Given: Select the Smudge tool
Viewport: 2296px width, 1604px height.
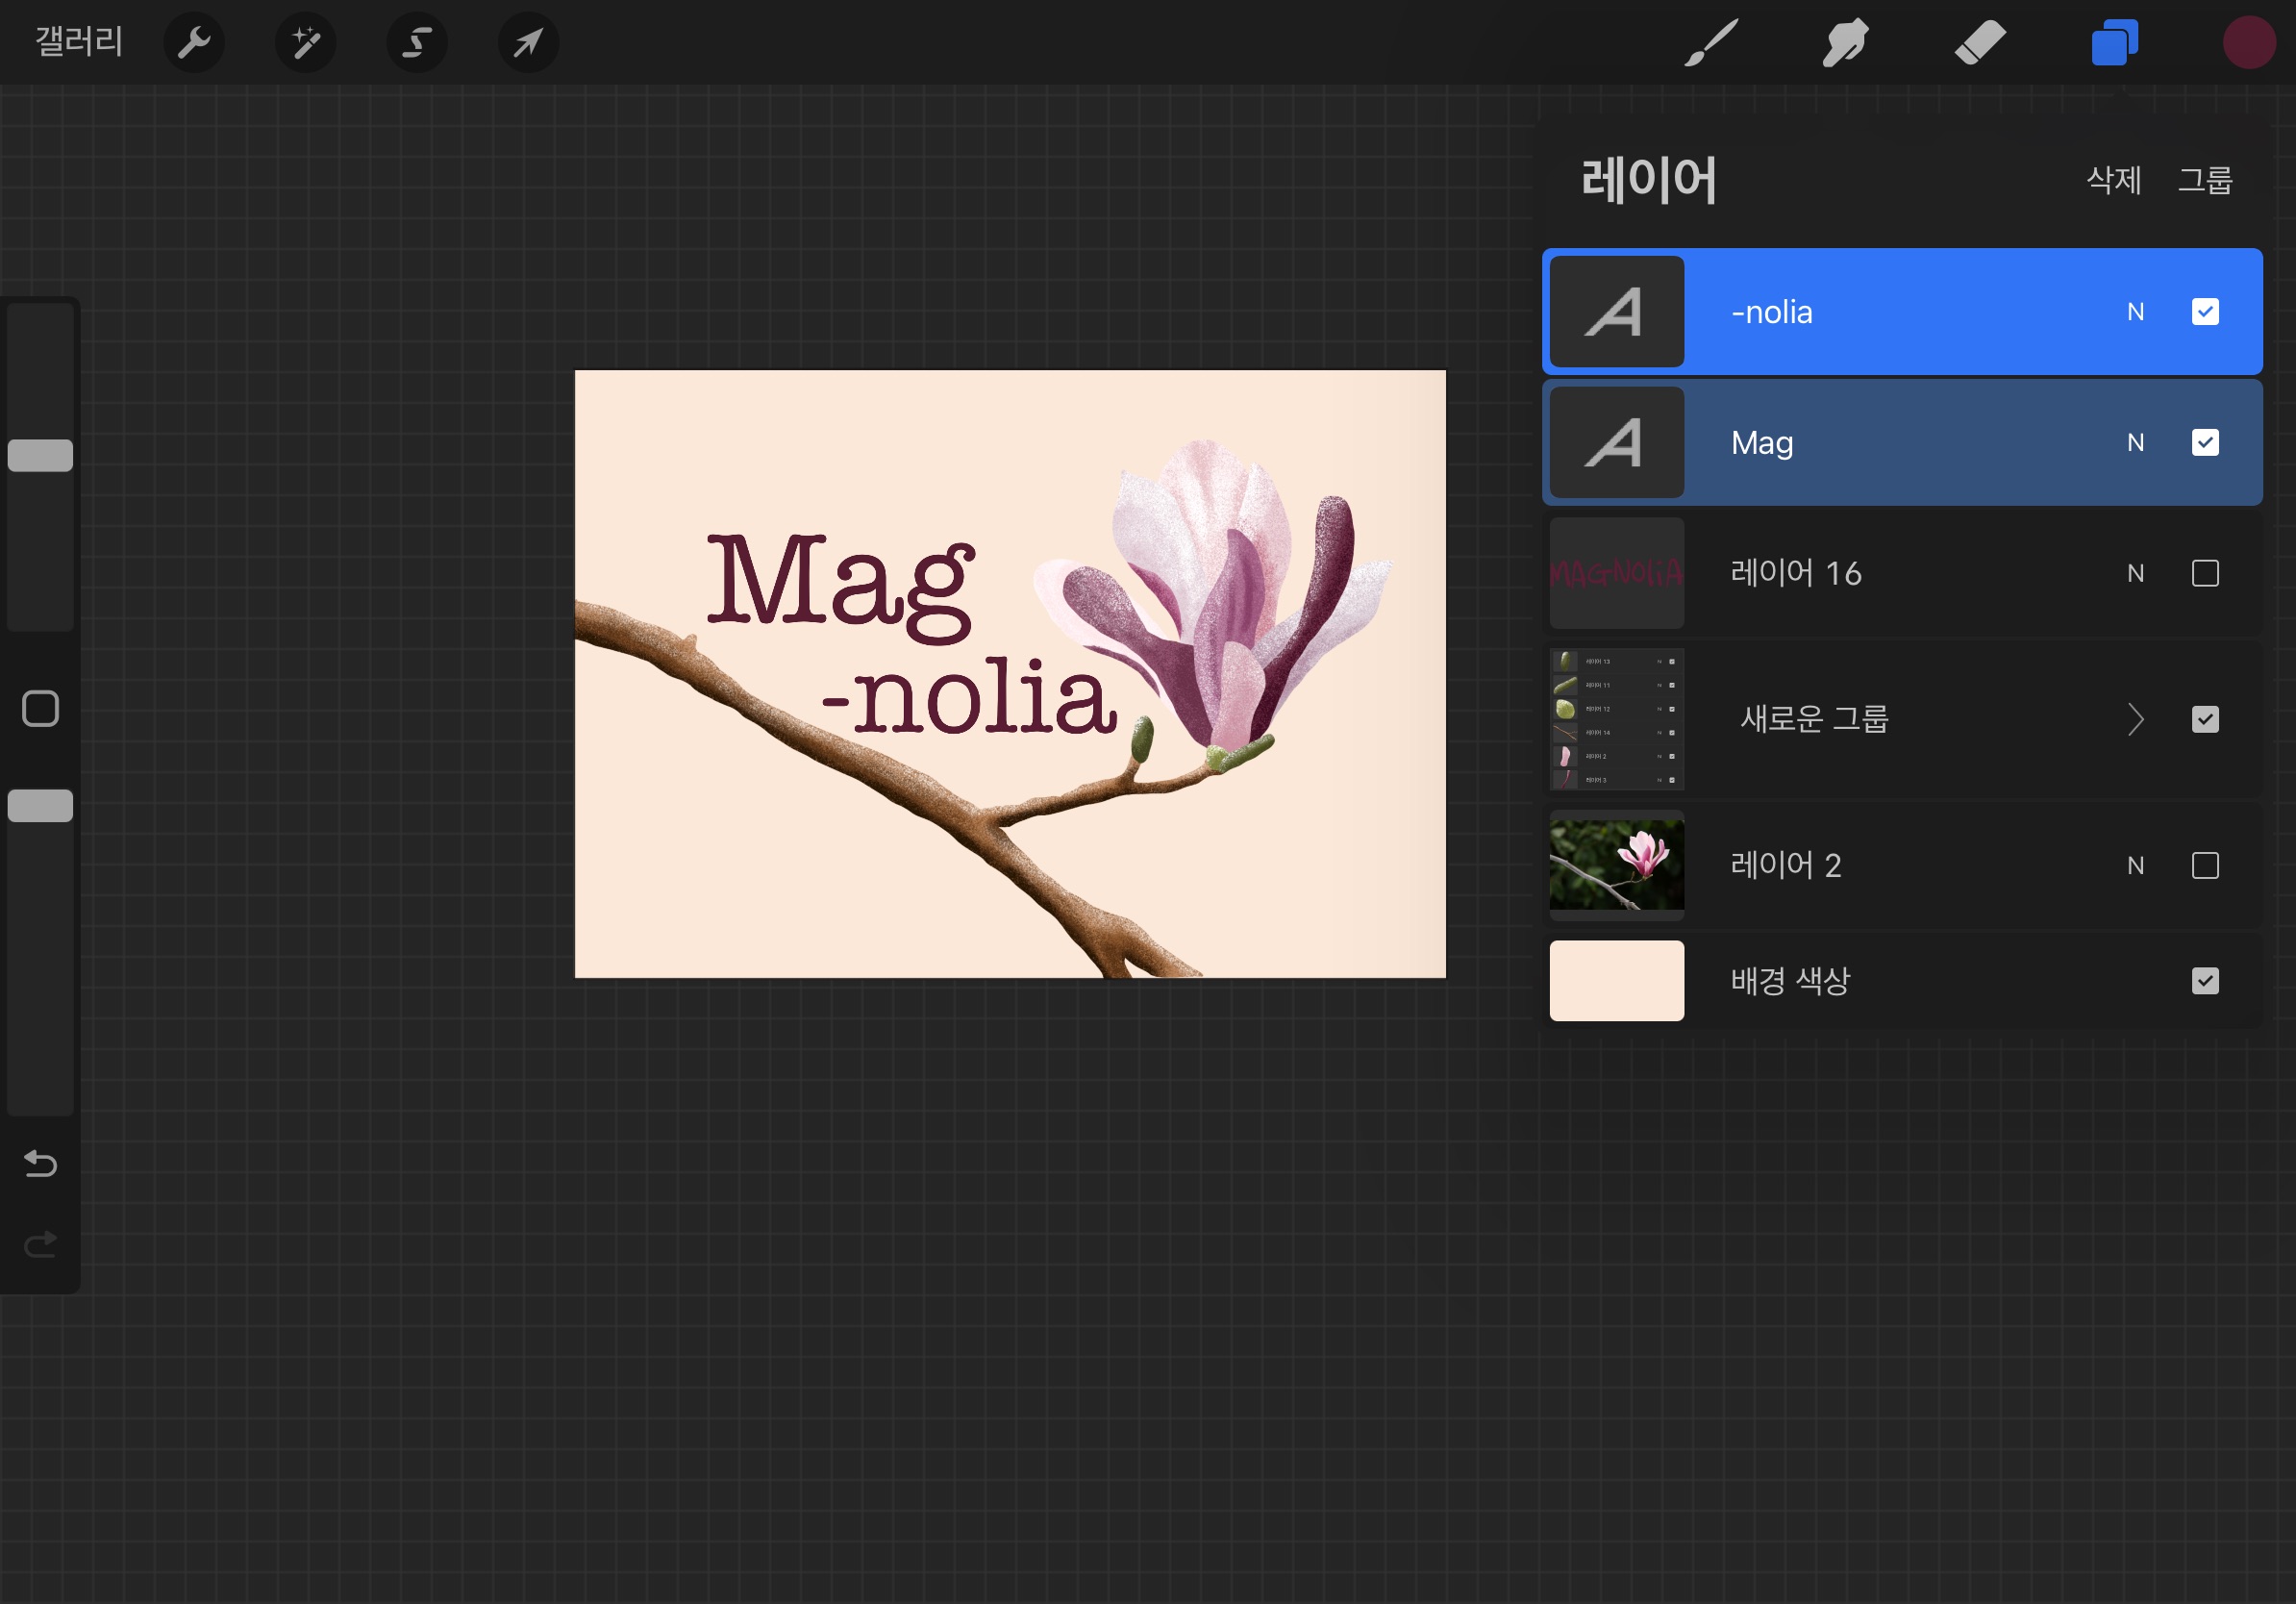Looking at the screenshot, I should (1845, 43).
